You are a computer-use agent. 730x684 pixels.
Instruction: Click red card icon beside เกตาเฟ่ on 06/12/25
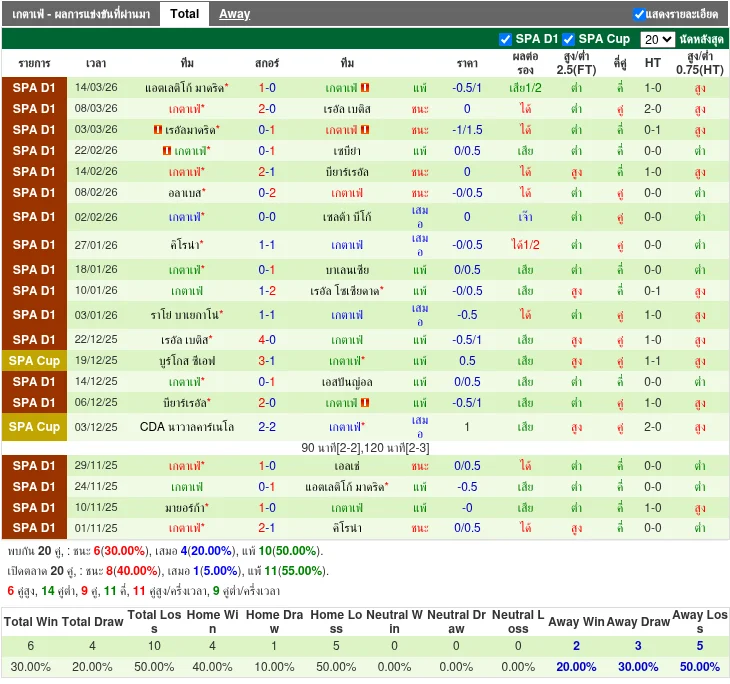[x=365, y=403]
